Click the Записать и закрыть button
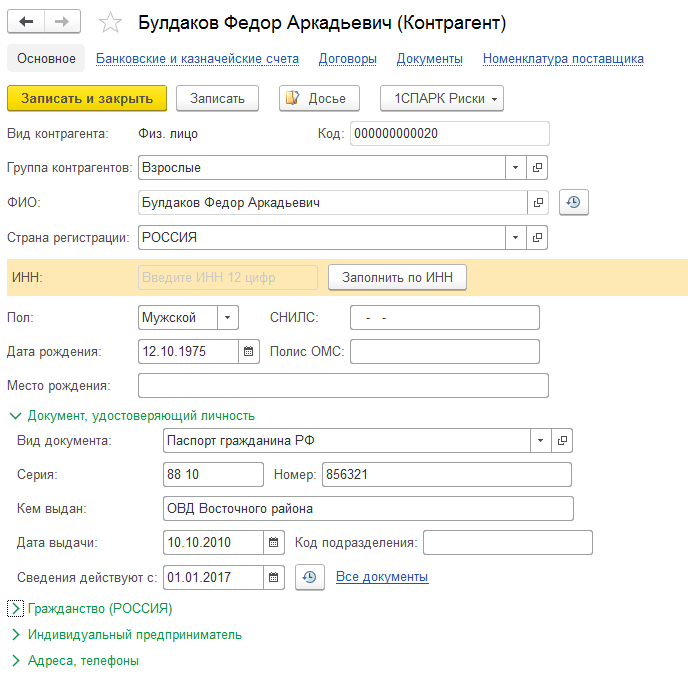Viewport: 688px width, 682px height. pos(87,98)
